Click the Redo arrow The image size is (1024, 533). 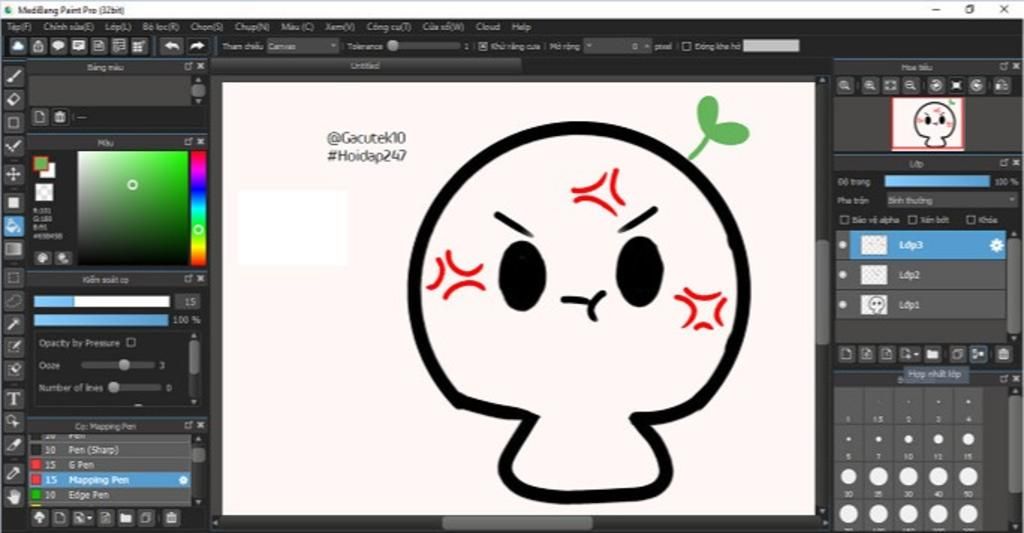(x=197, y=46)
